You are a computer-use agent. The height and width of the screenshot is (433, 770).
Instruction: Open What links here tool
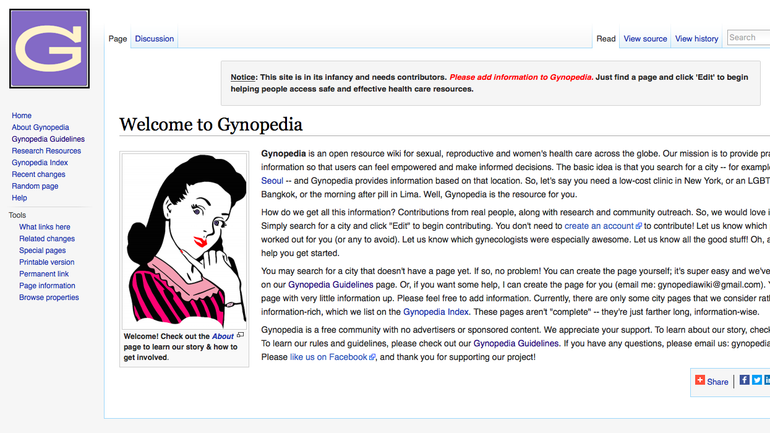click(x=45, y=227)
